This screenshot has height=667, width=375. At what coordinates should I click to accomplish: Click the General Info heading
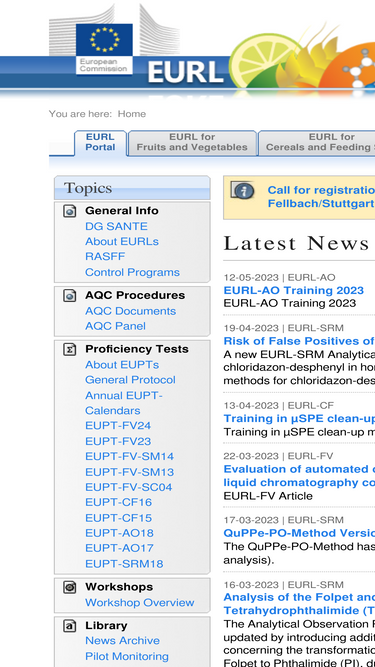tap(122, 211)
